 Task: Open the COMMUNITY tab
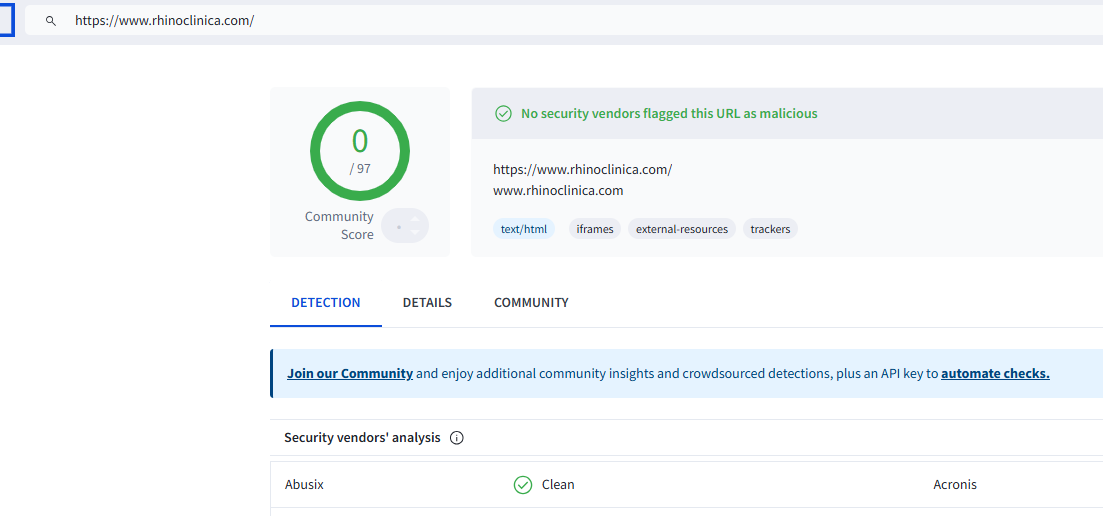(x=531, y=302)
